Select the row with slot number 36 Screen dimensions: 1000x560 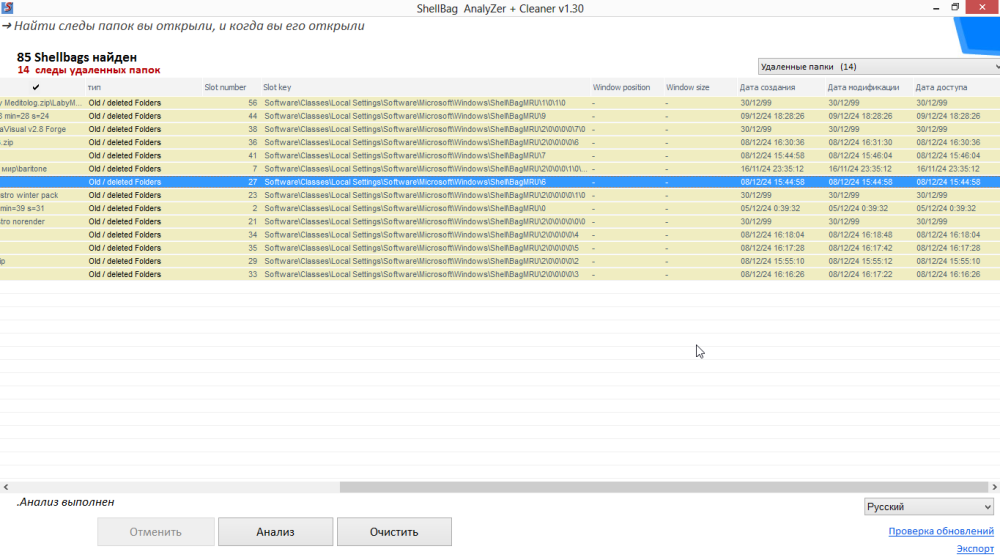[500, 142]
